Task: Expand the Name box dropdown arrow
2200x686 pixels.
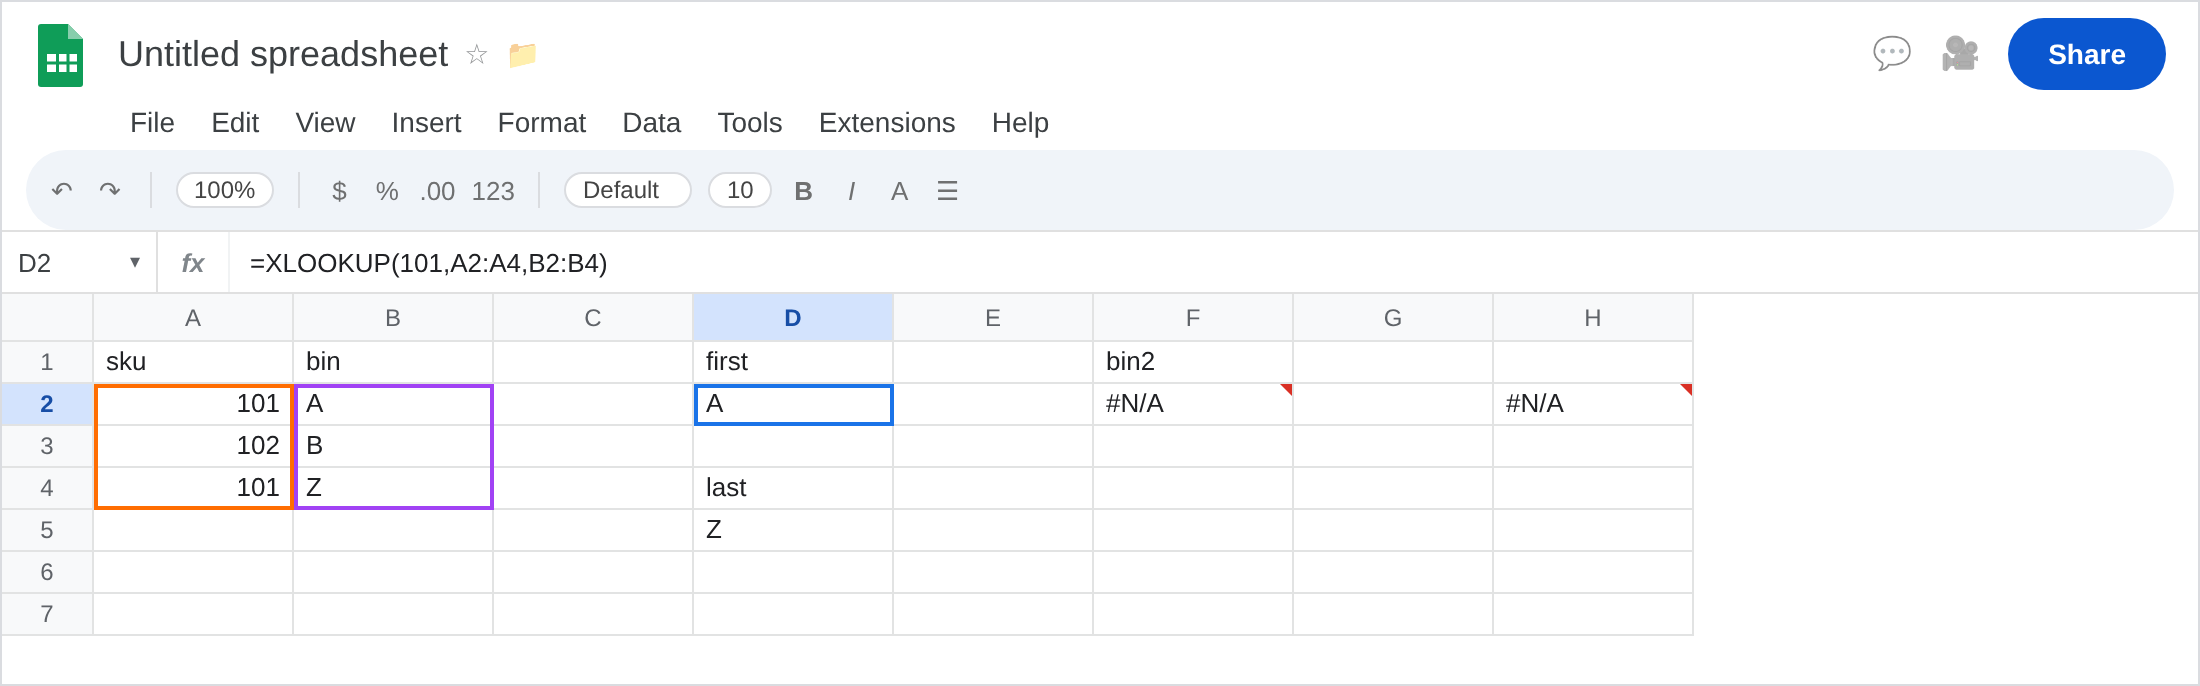Action: (x=135, y=262)
